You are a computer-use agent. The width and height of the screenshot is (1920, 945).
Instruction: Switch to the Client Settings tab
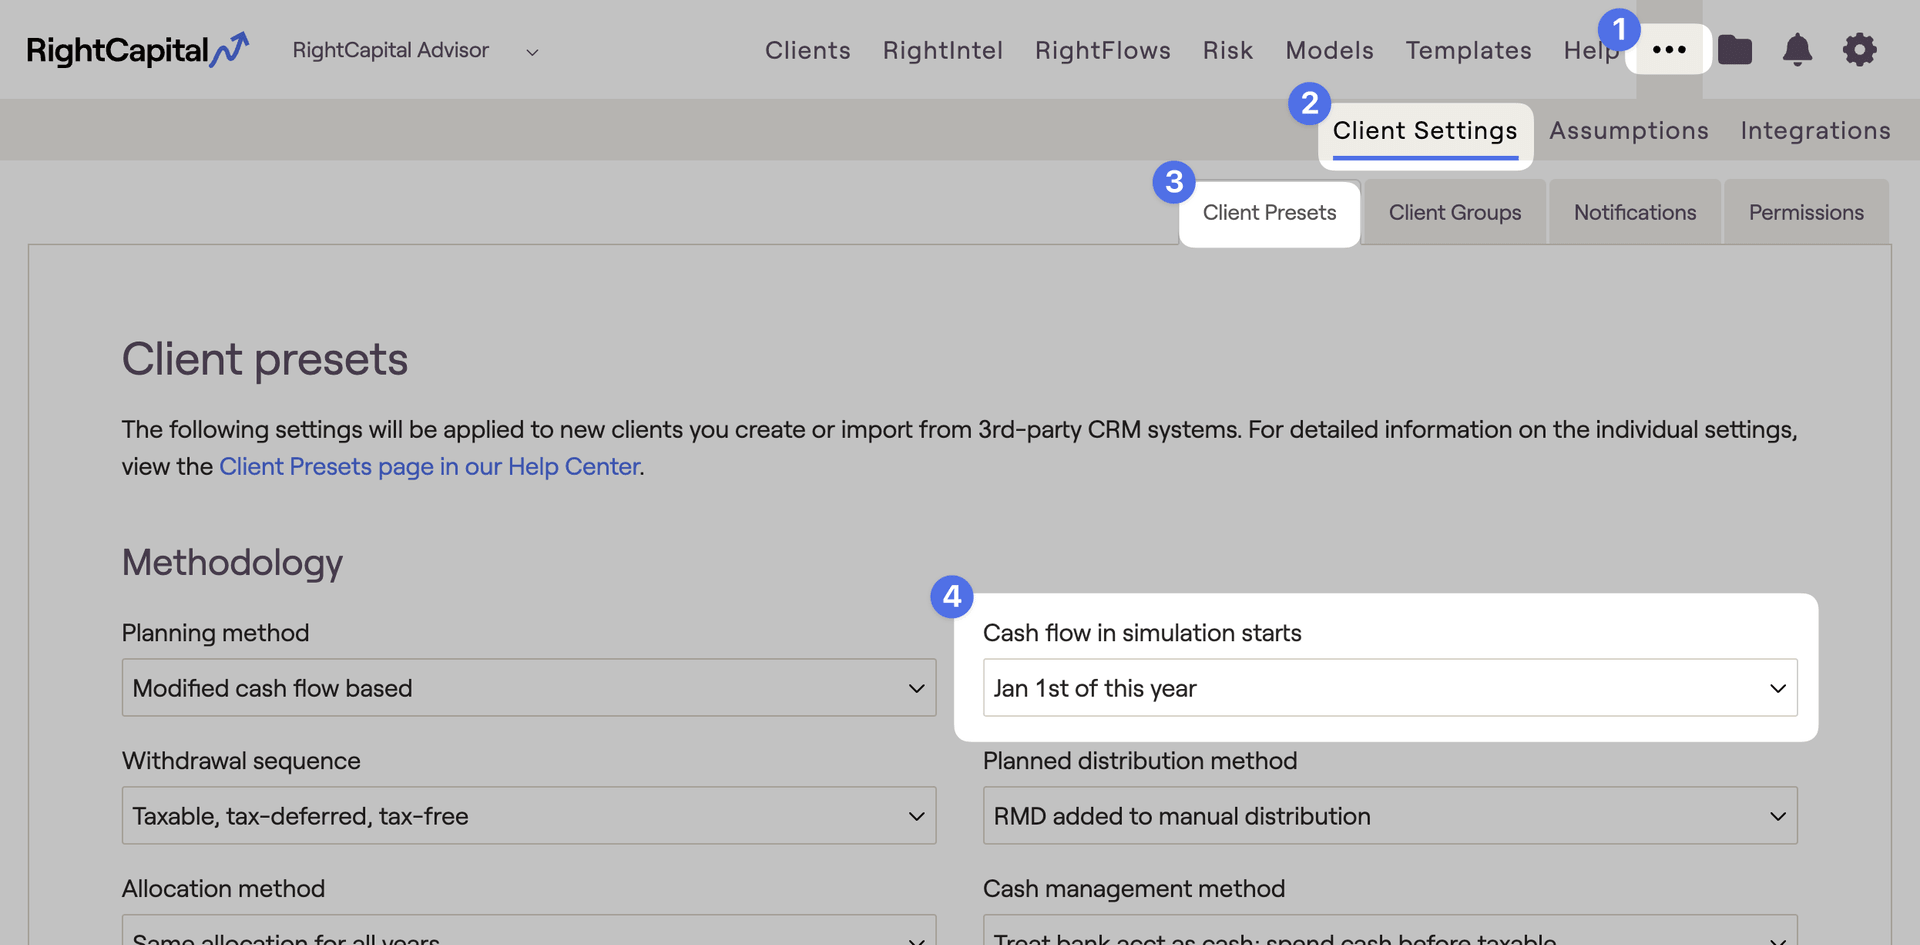click(x=1425, y=131)
